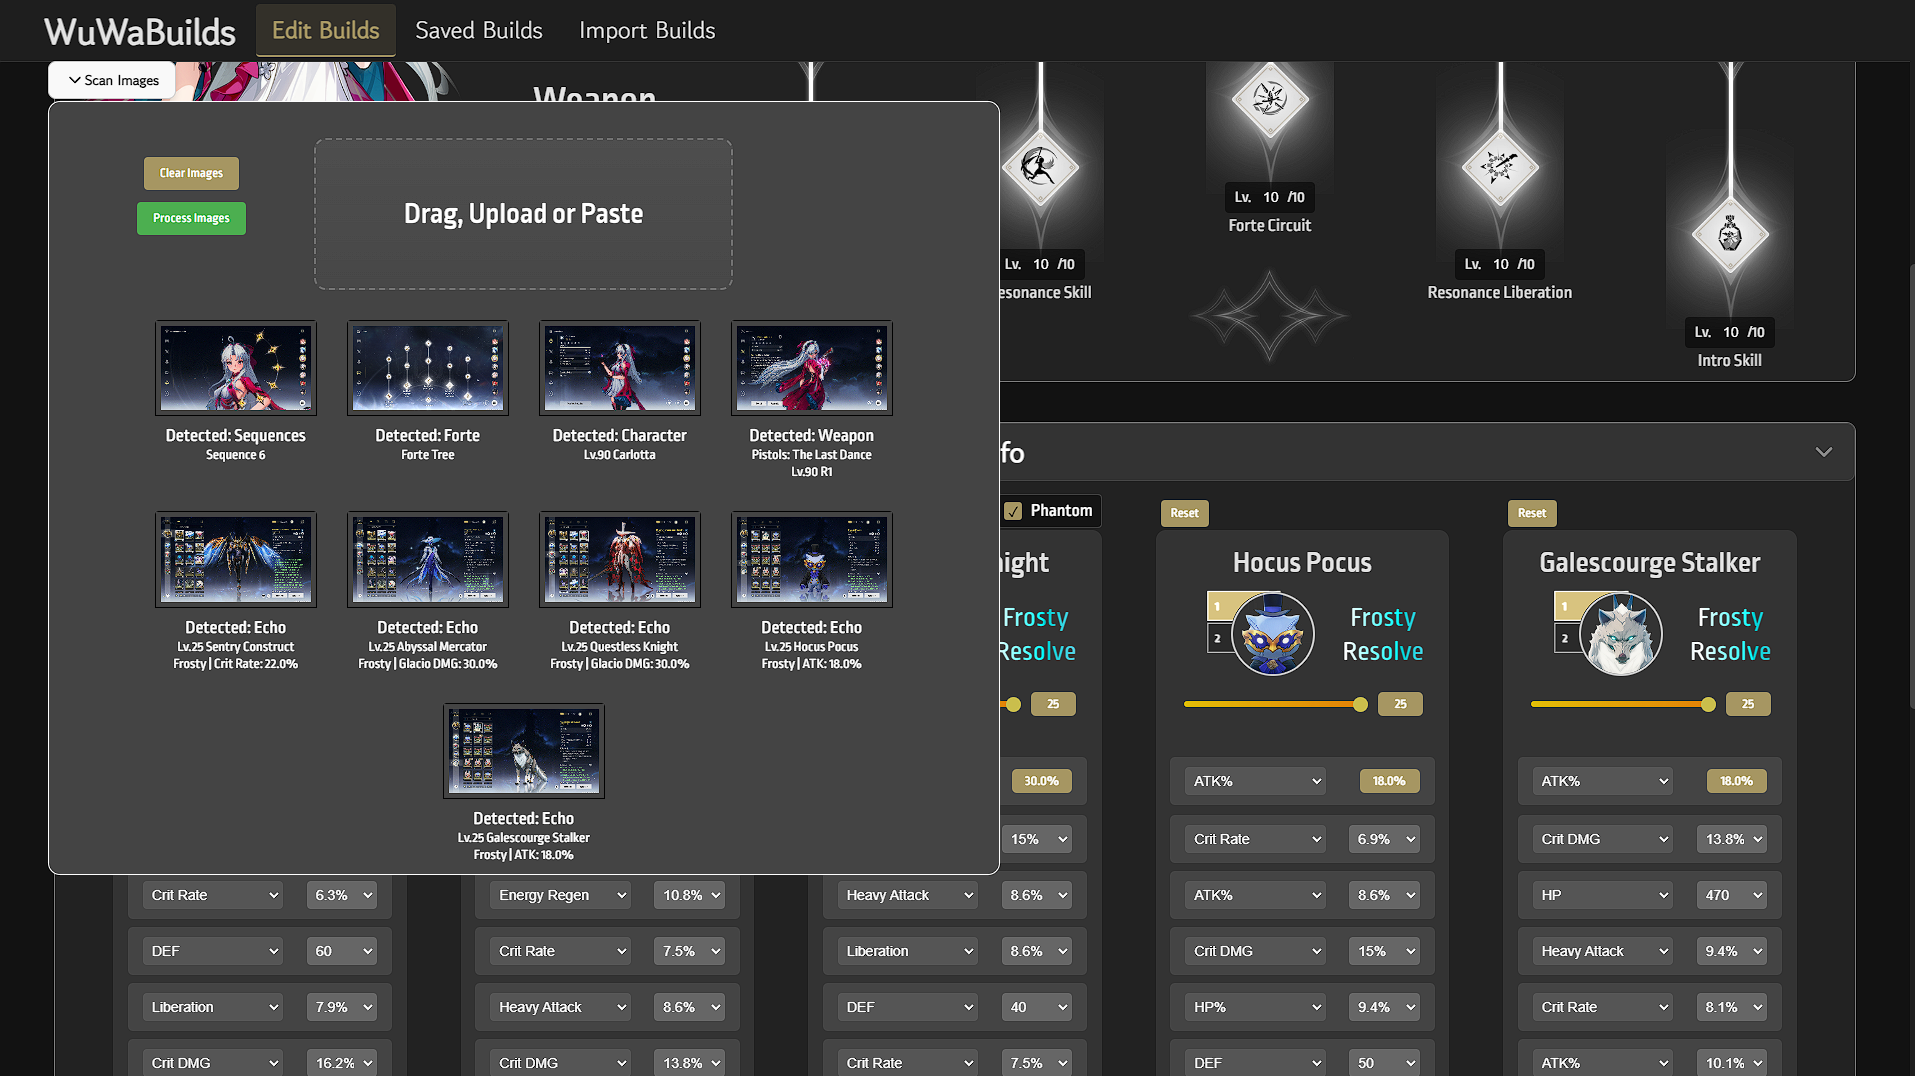This screenshot has width=1915, height=1076.
Task: Click the "1" sonata badge on Hocus Pocus
Action: coord(1218,605)
